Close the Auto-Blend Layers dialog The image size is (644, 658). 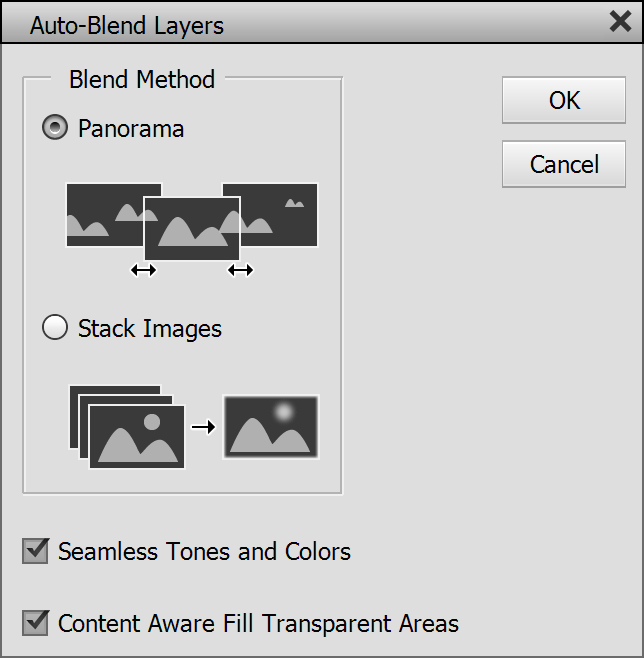tap(620, 23)
